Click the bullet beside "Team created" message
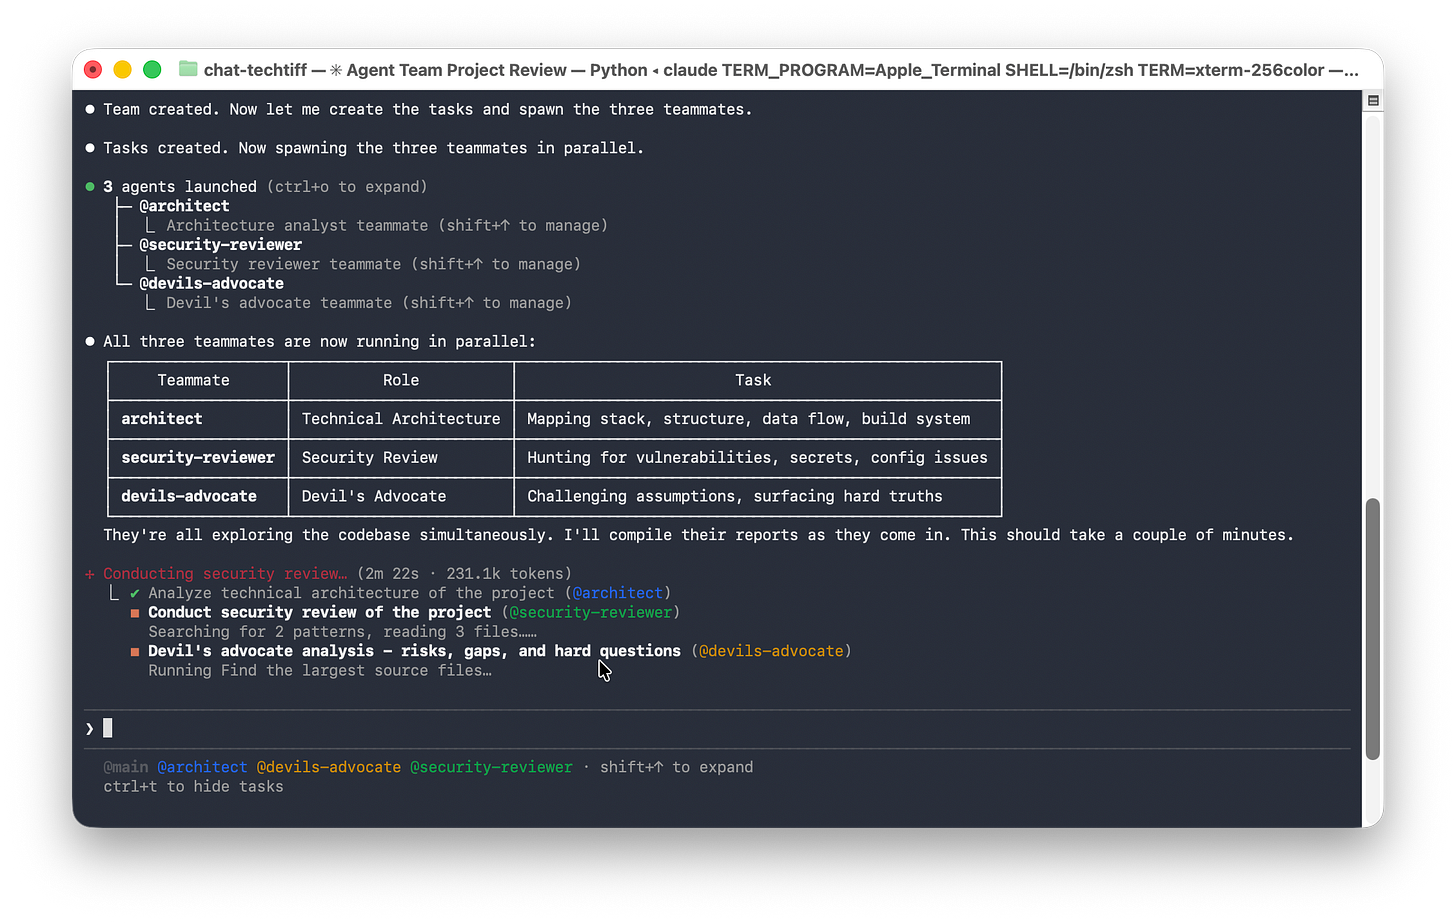Image resolution: width=1456 pixels, height=923 pixels. (x=90, y=109)
